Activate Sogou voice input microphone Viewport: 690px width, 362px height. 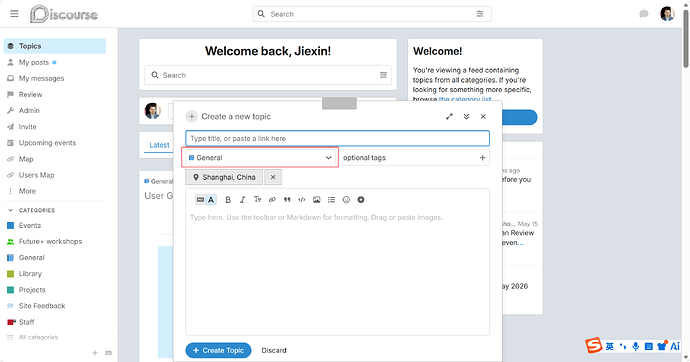[635, 347]
